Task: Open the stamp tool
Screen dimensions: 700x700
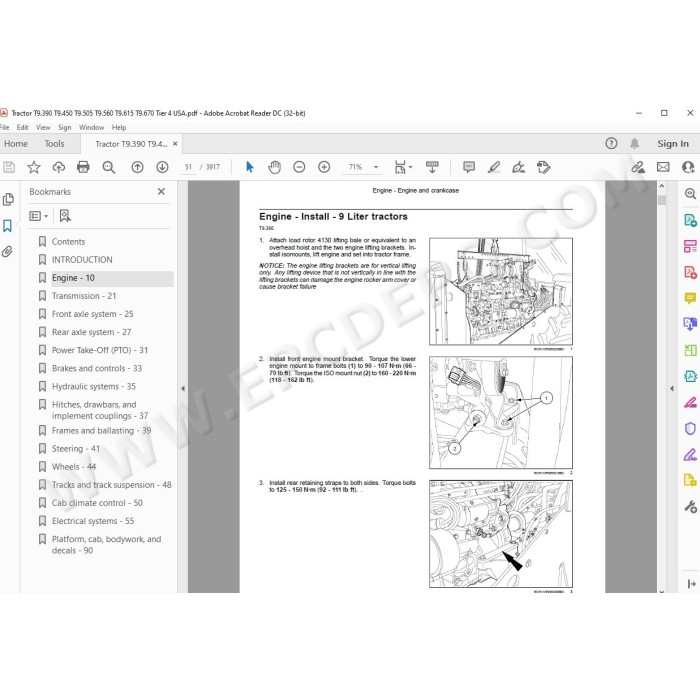Action: pos(543,167)
